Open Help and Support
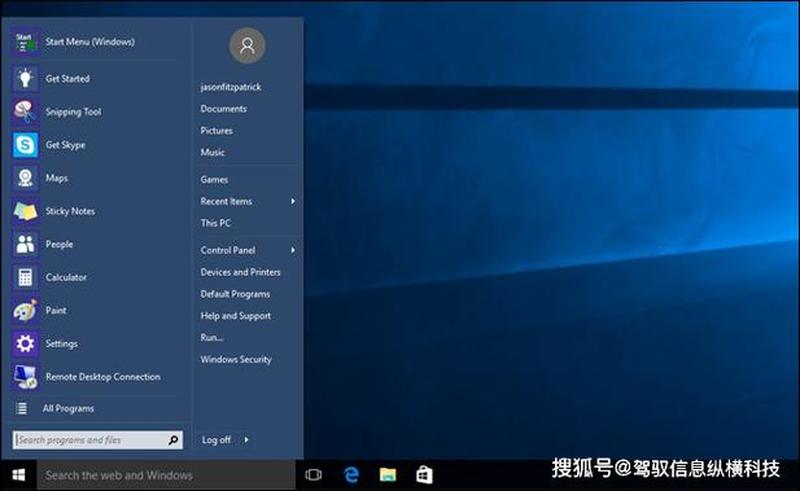800x491 pixels. coord(236,316)
